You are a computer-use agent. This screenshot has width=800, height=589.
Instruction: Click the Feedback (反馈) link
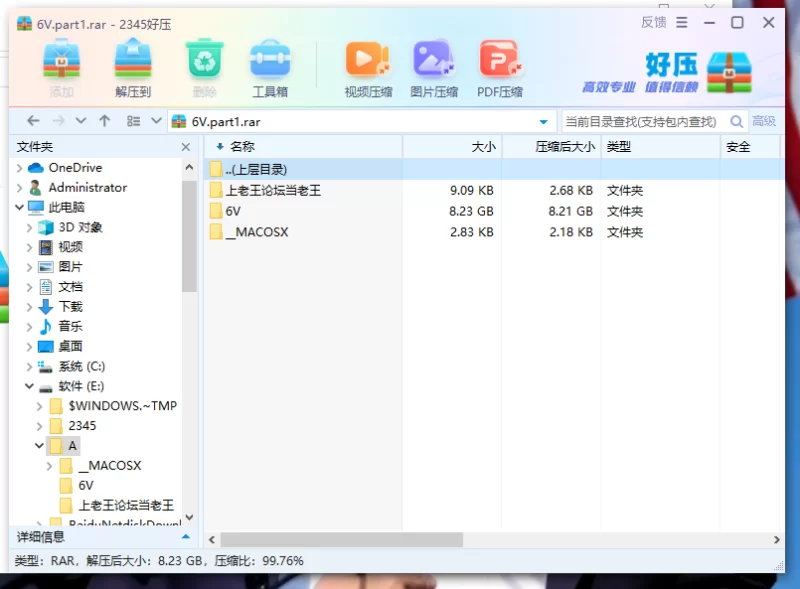pyautogui.click(x=654, y=22)
